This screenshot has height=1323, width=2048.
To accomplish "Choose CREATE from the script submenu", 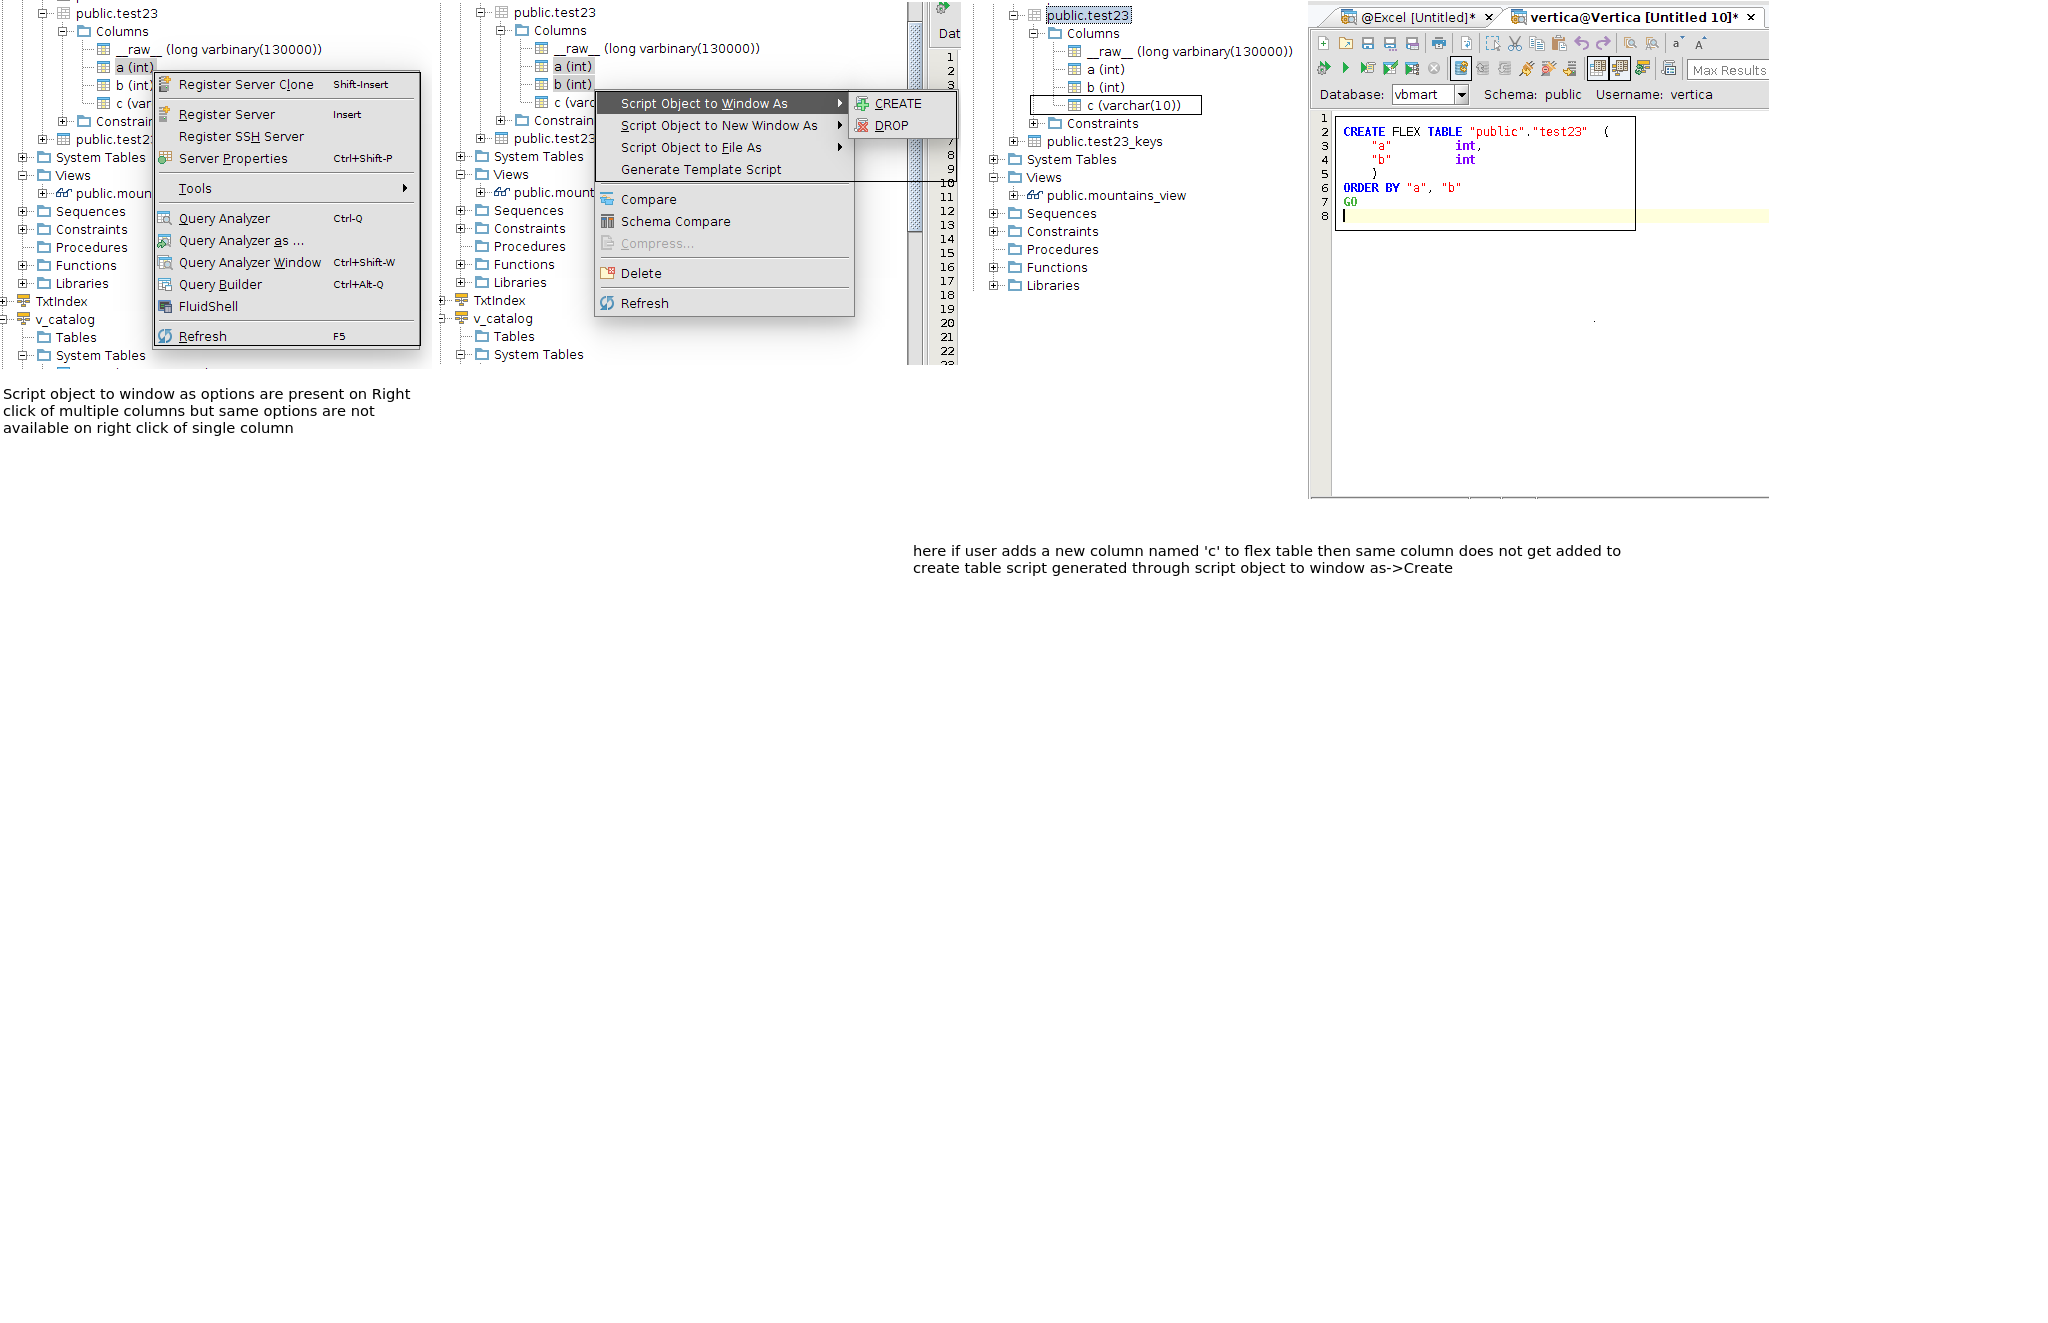I will coord(897,103).
